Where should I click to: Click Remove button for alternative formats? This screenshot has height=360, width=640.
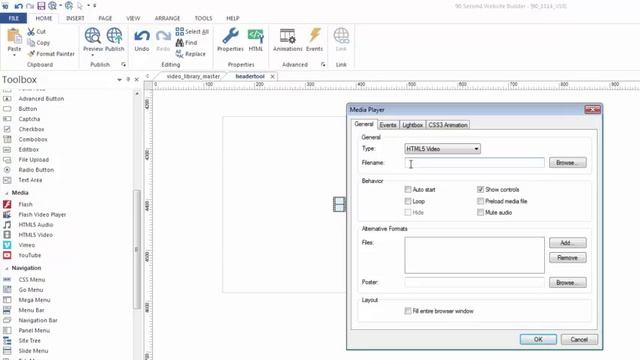(568, 258)
